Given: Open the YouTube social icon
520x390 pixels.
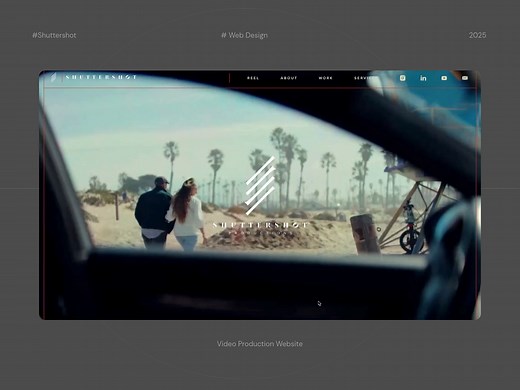Looking at the screenshot, I should 444,78.
